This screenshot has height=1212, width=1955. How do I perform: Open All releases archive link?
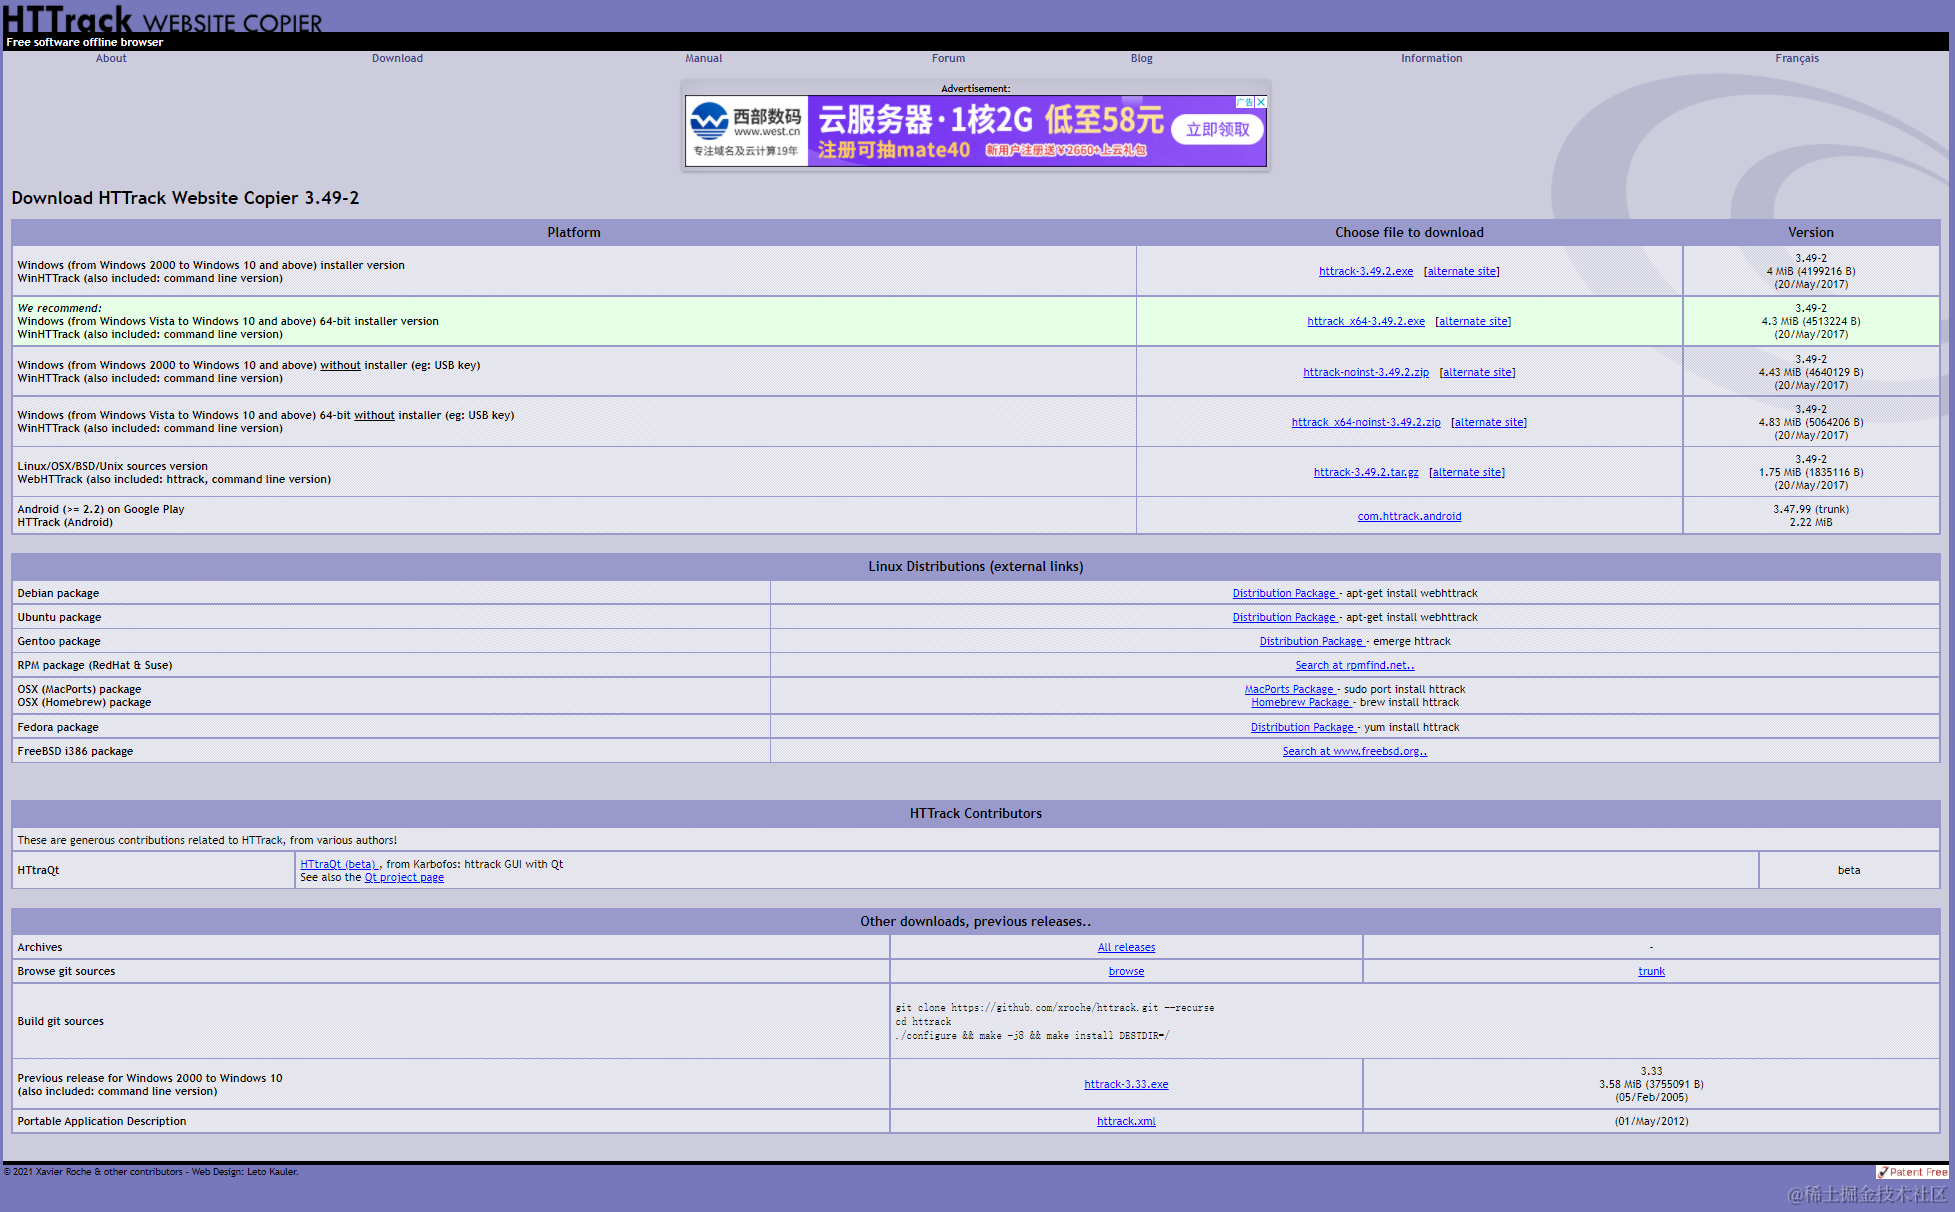1126,948
